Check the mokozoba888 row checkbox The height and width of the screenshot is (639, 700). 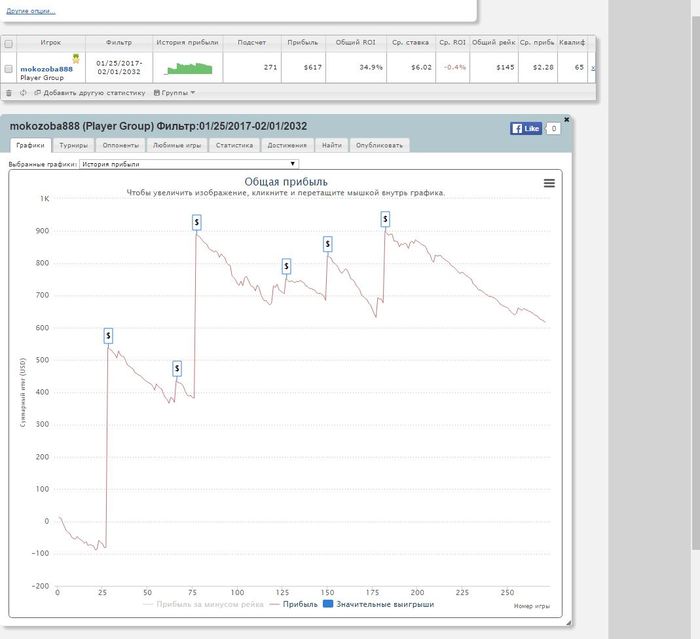[x=8, y=69]
